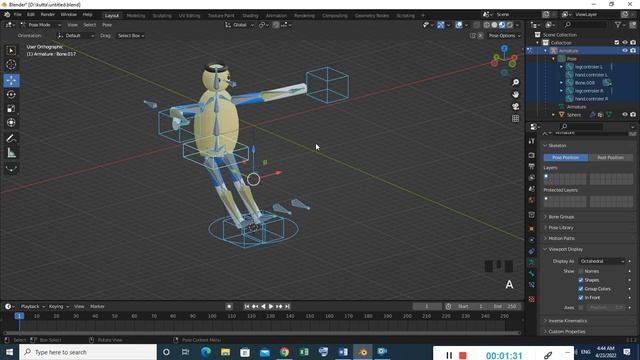
Task: Jump to timeline end frame
Action: 287,307
